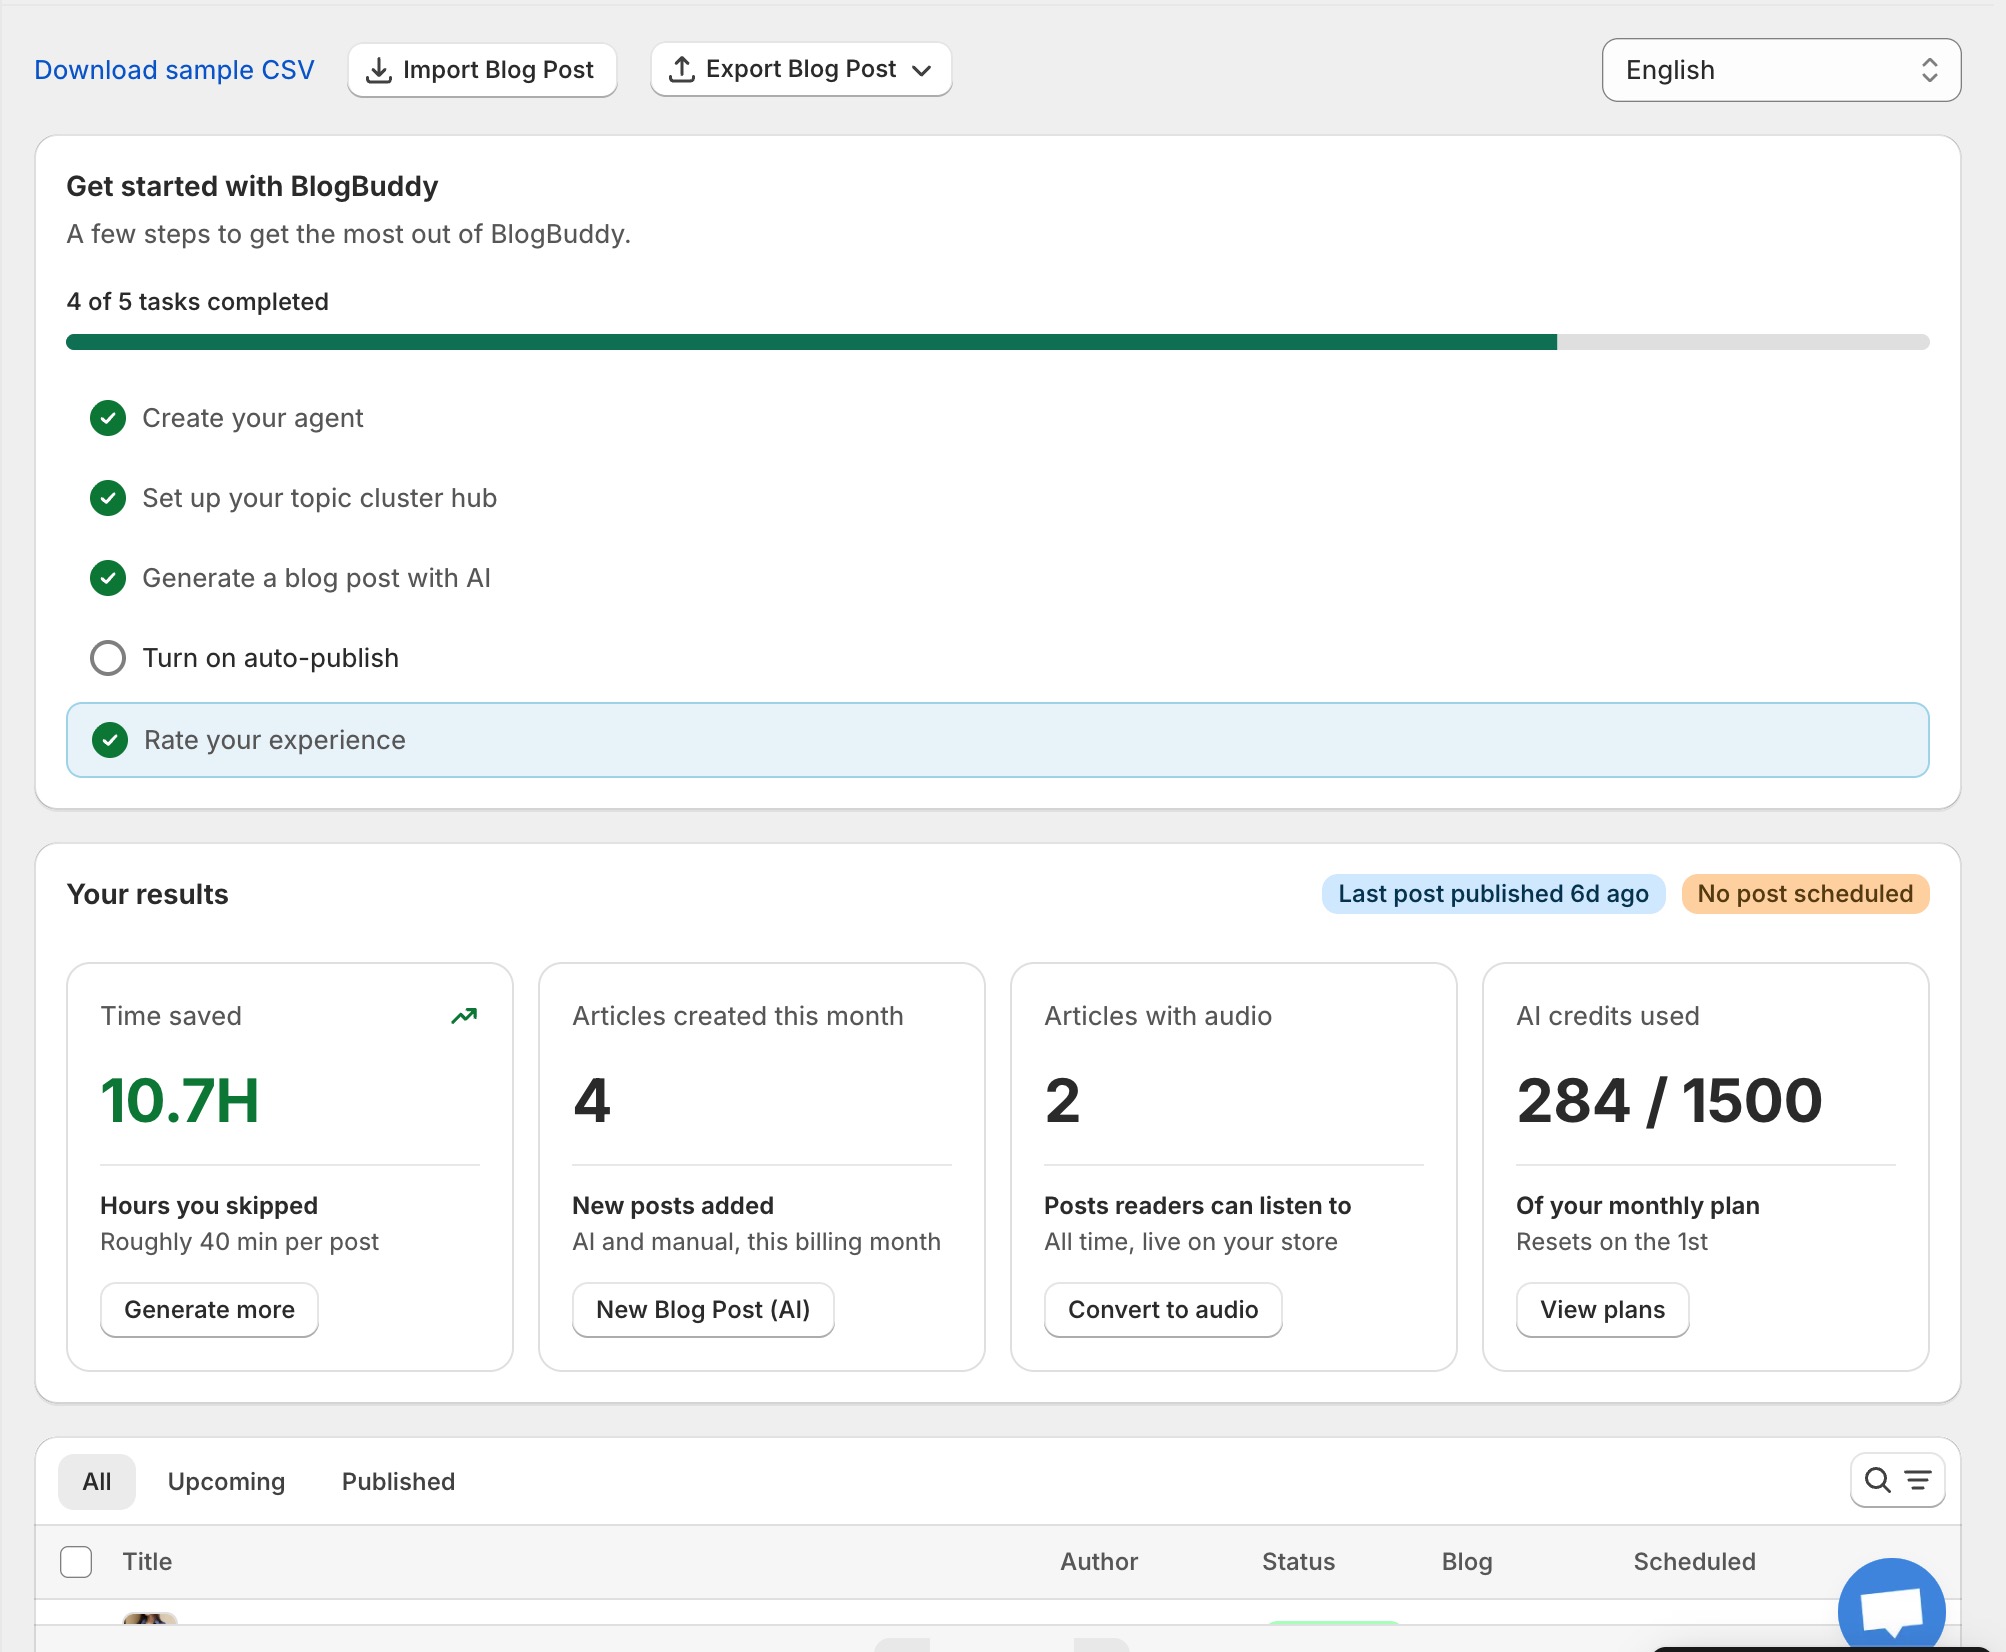Click the Get started with BlogBuddy heading
This screenshot has width=2006, height=1652.
coord(252,187)
